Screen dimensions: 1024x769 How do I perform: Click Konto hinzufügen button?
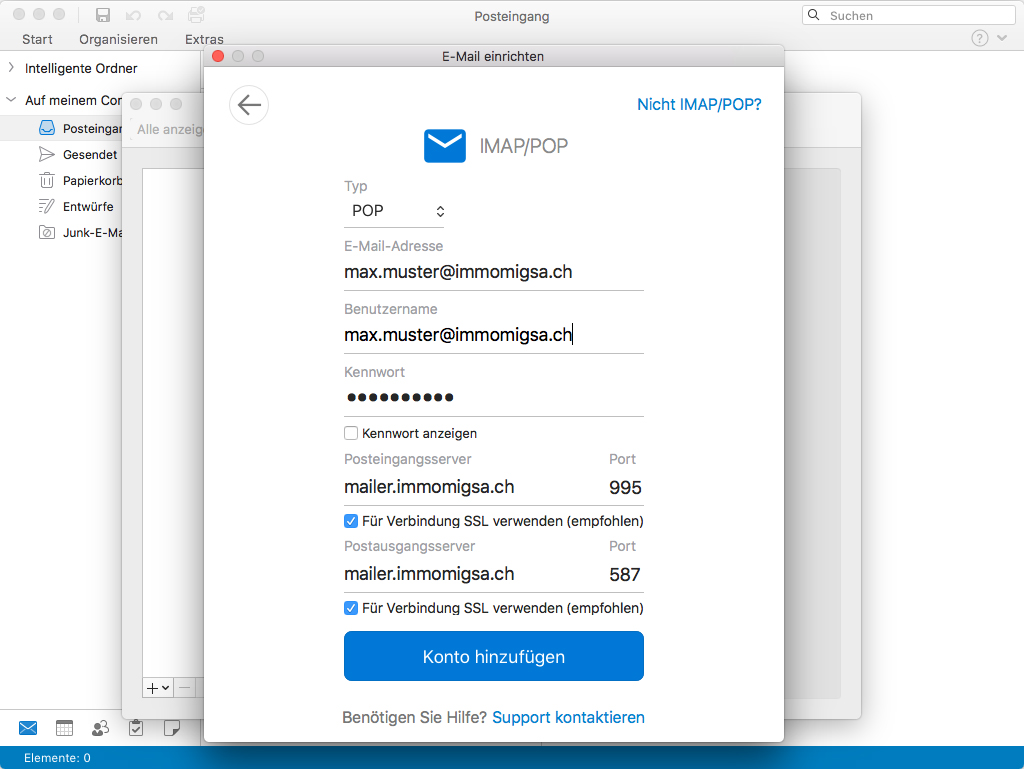[494, 656]
